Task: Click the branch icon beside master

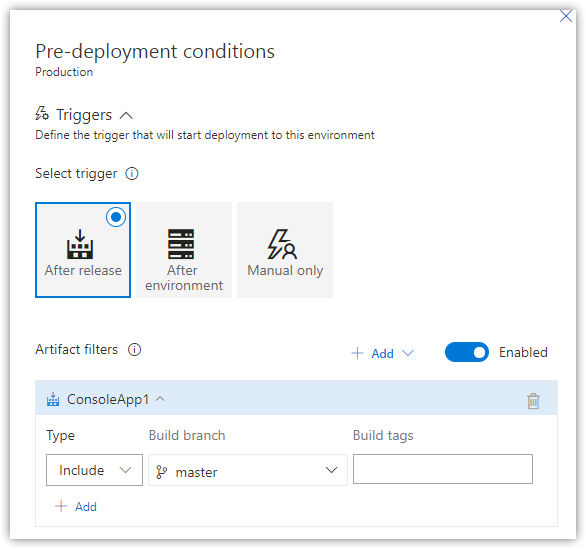Action: click(161, 472)
